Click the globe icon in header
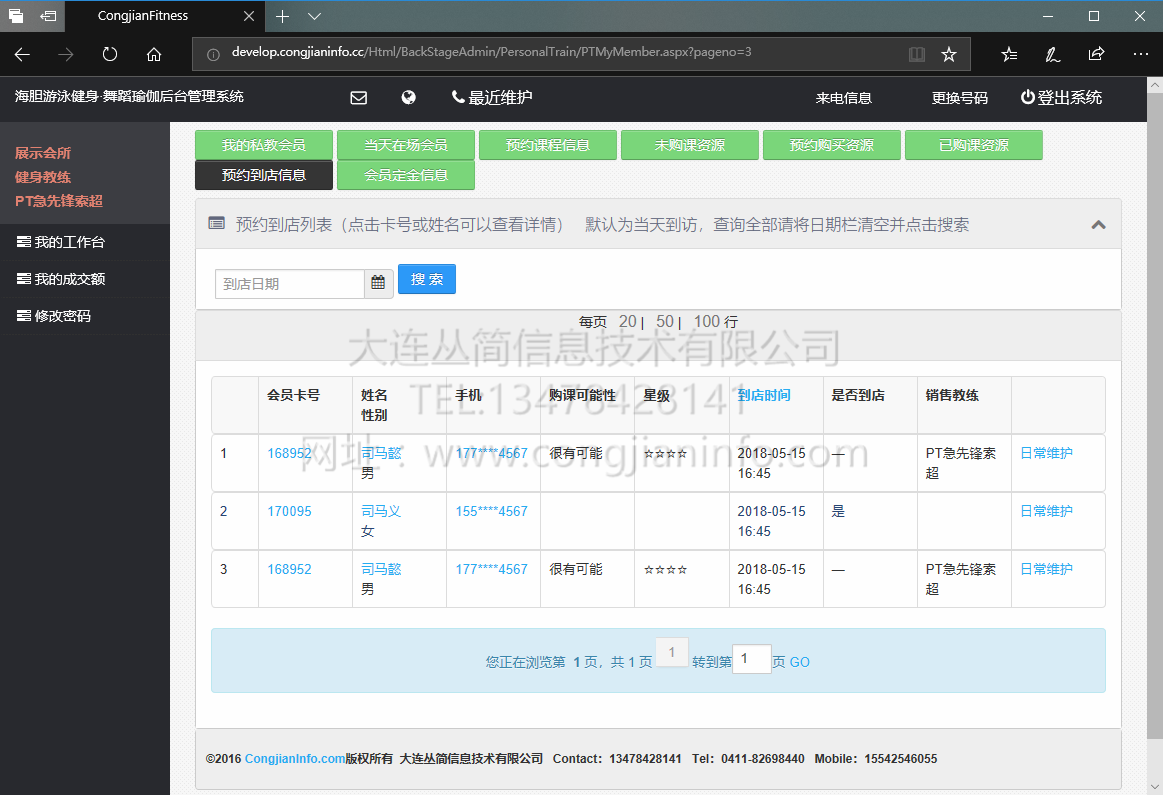The width and height of the screenshot is (1163, 795). tap(409, 97)
